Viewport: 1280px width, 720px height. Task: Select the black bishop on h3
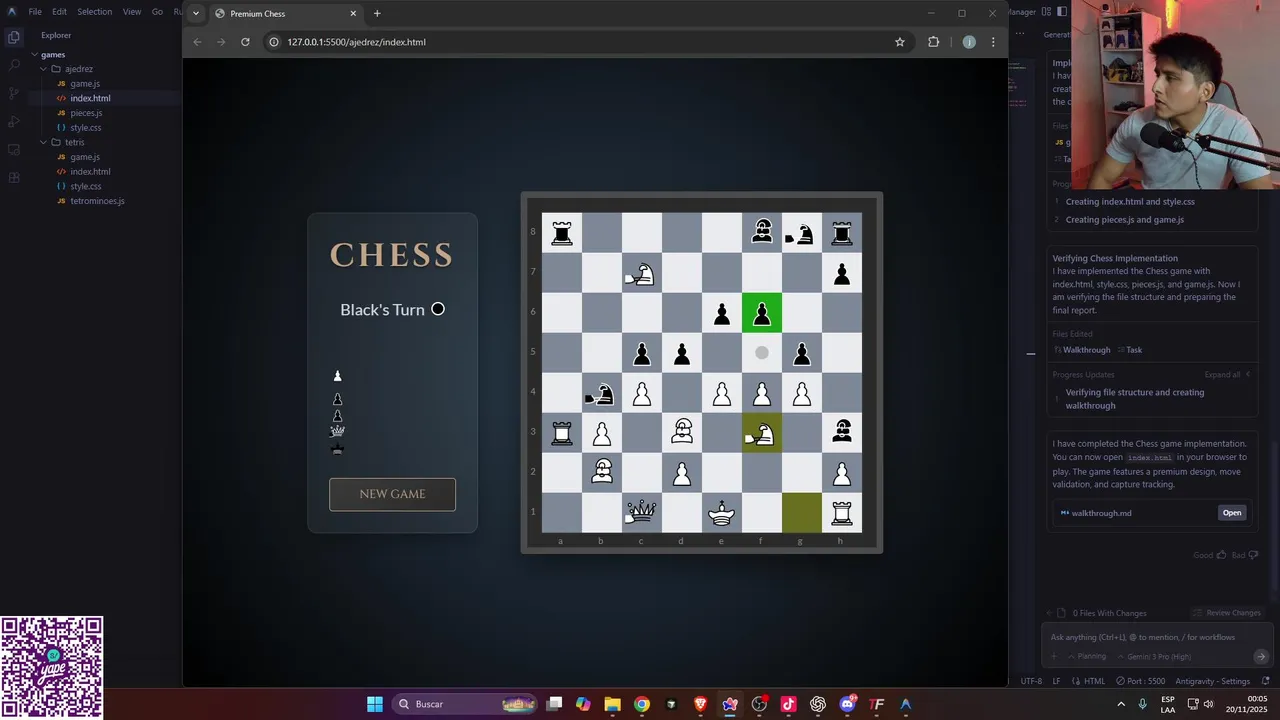[842, 432]
